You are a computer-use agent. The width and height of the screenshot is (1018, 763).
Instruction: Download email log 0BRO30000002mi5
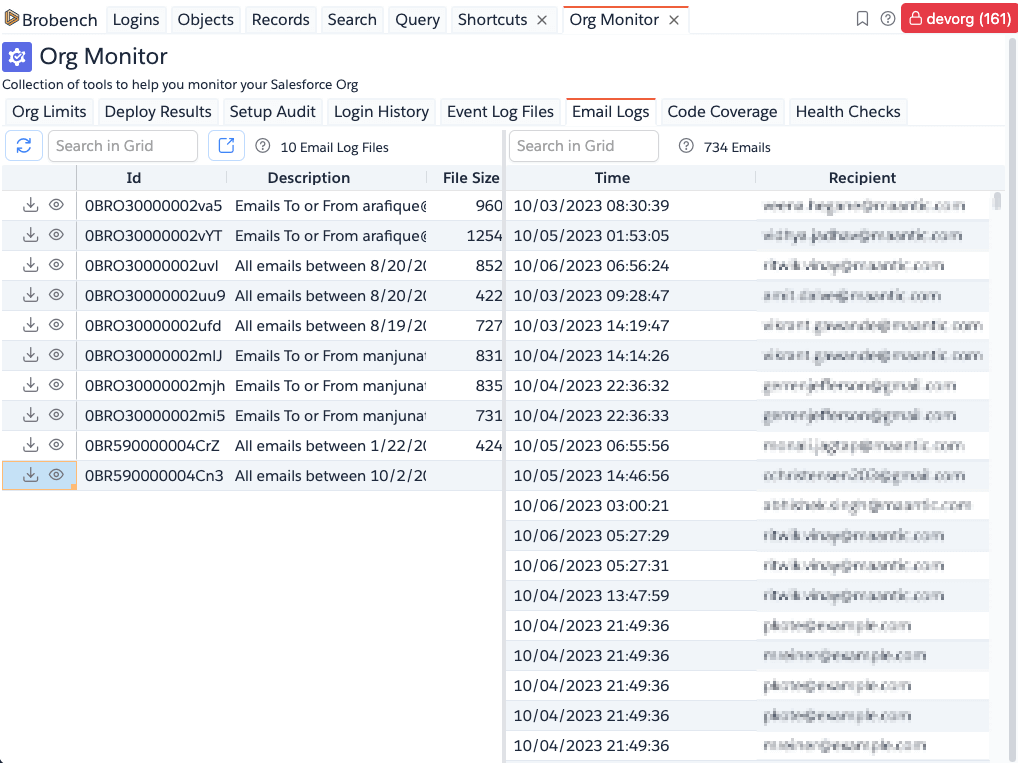(x=31, y=414)
